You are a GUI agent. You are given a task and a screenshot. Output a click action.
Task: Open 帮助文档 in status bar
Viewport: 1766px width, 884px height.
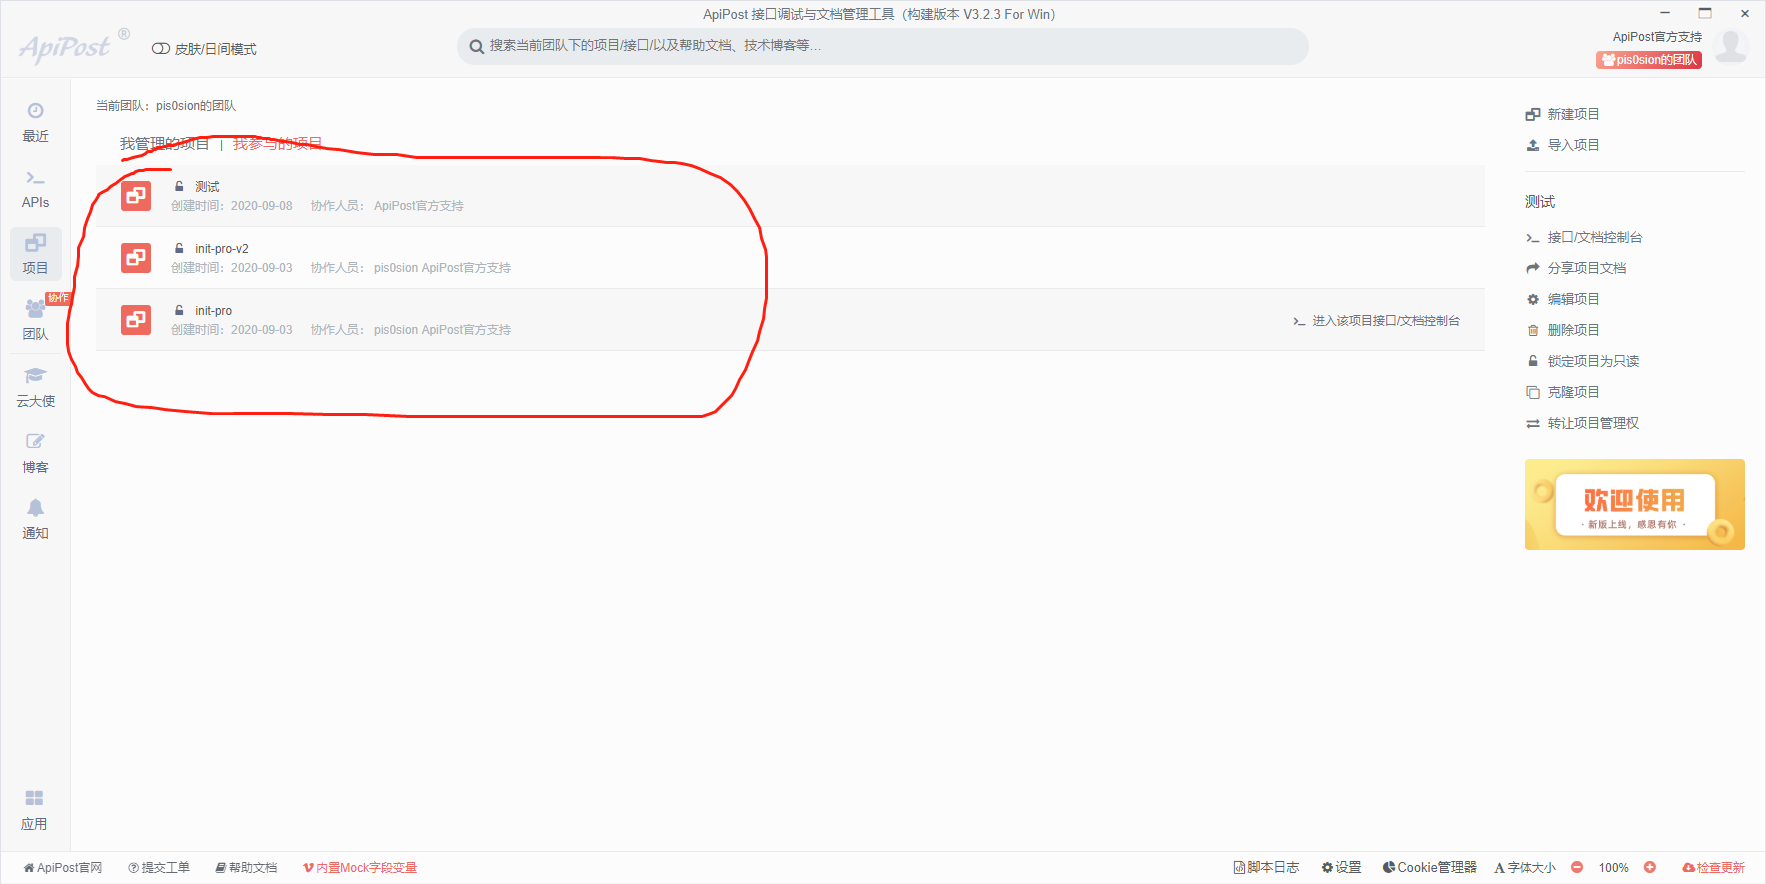coord(246,868)
